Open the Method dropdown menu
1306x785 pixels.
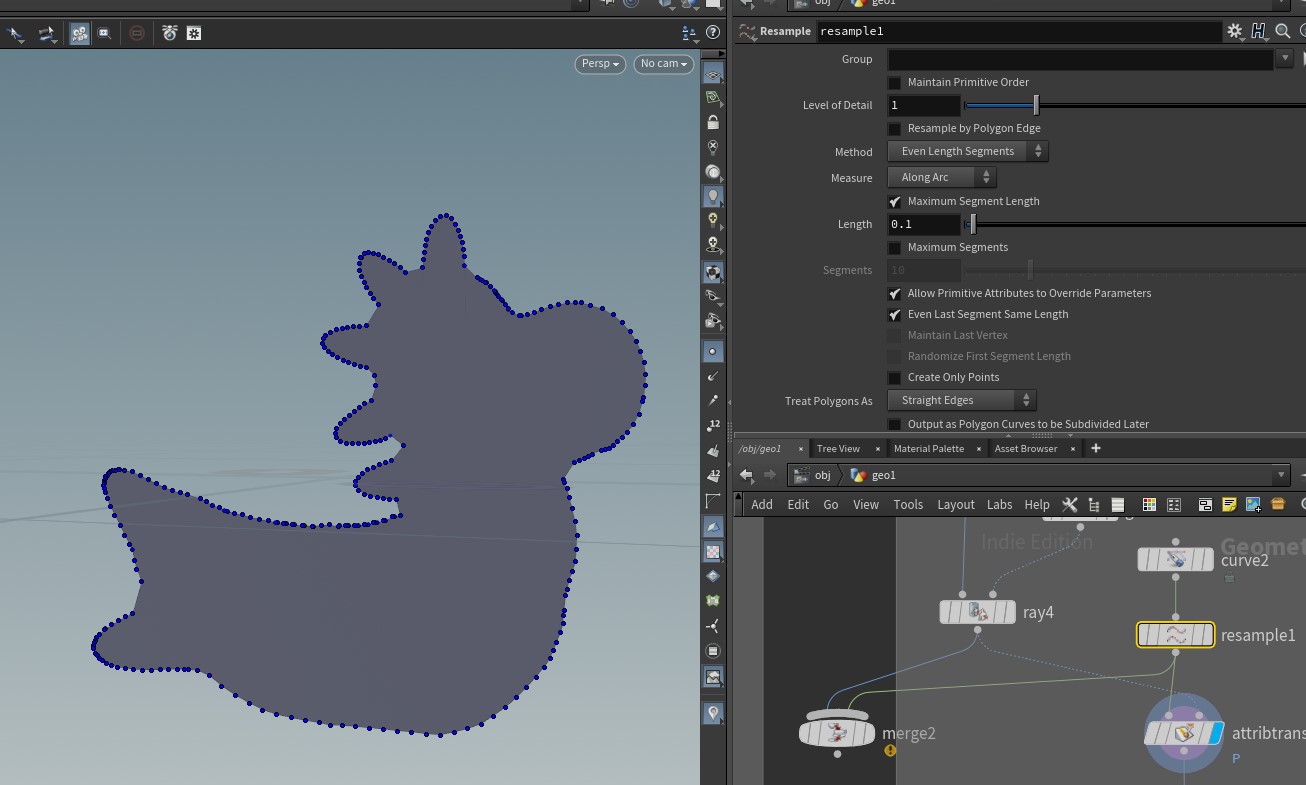tap(967, 152)
